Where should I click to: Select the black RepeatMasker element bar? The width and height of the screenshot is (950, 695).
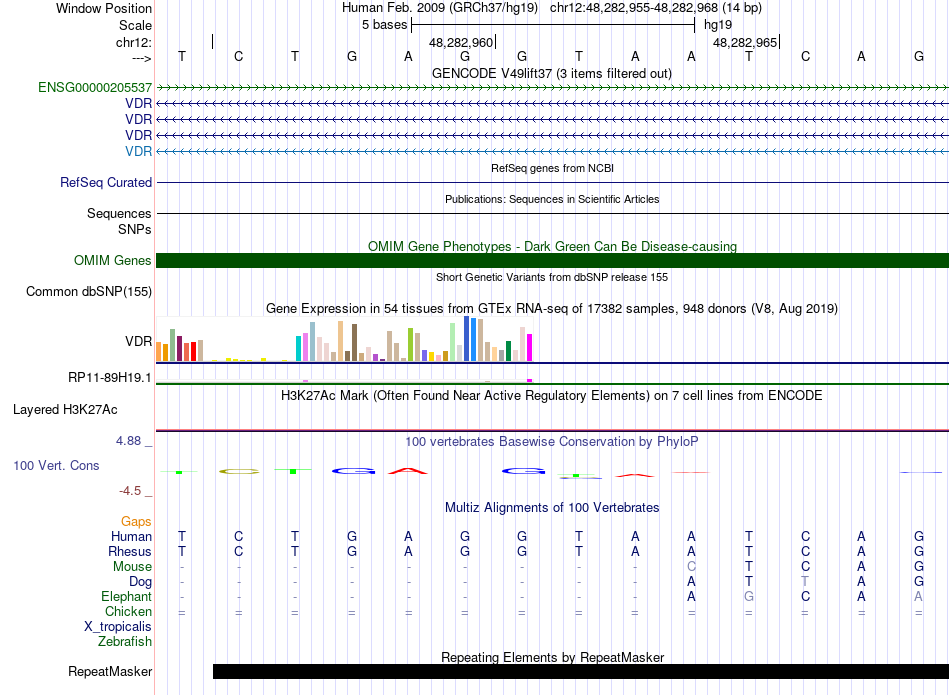581,671
